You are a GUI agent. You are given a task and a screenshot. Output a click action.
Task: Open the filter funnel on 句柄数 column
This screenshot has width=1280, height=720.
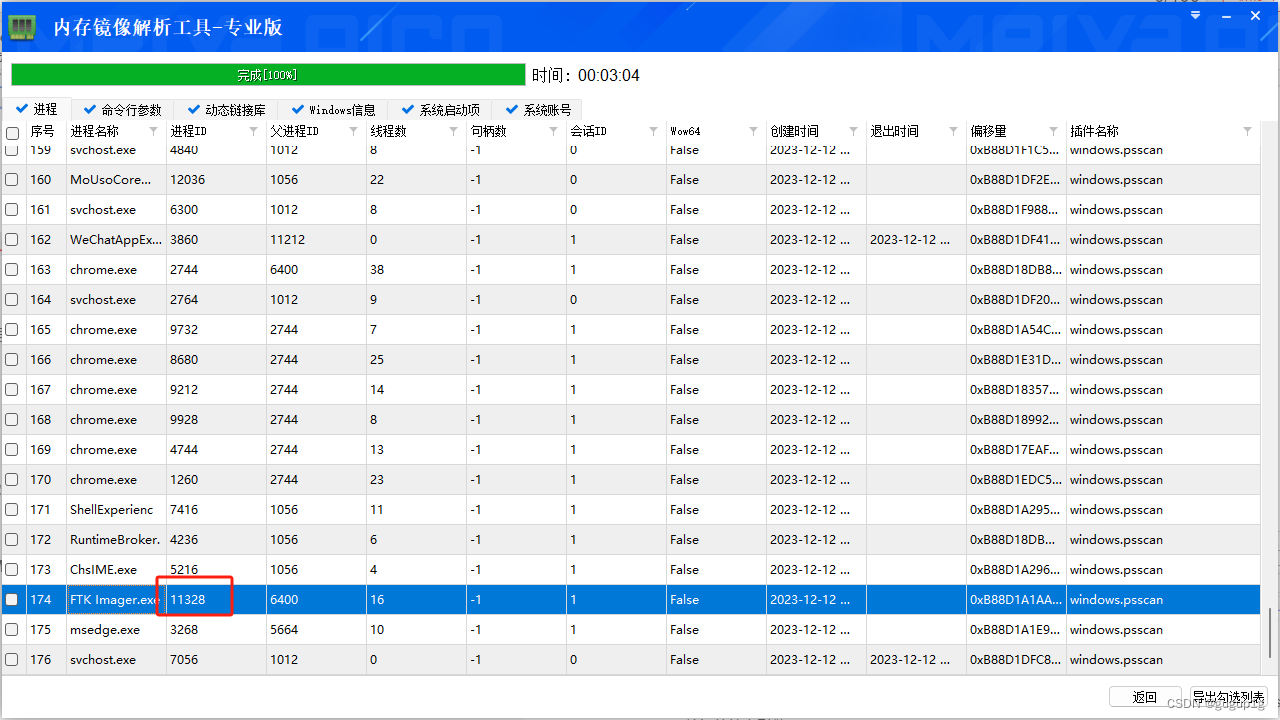click(553, 132)
